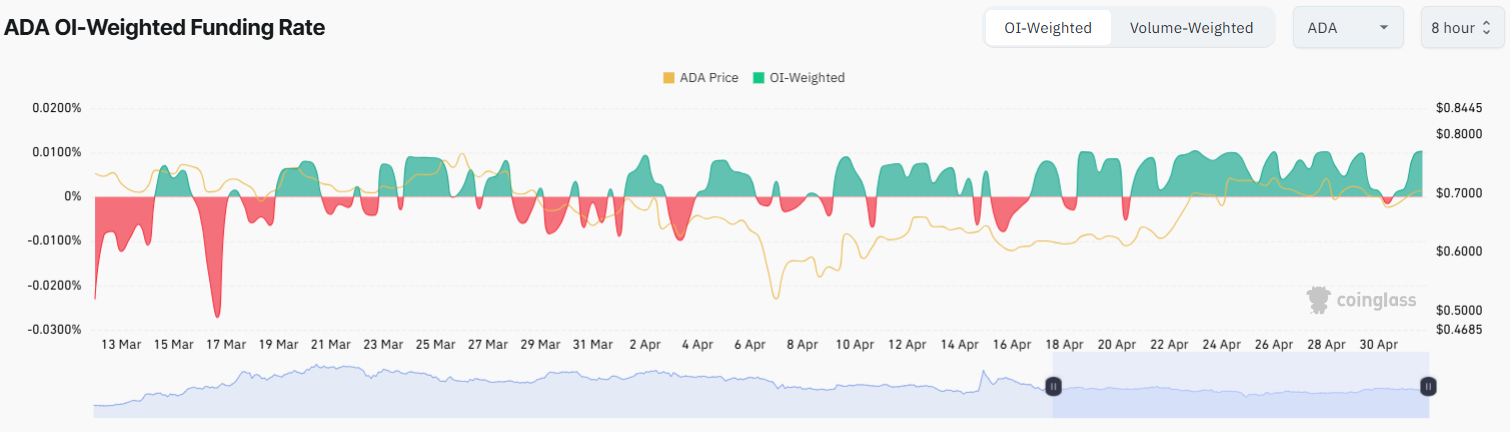
Task: Click the up-down chevron beside 8 hour
Action: (1486, 28)
